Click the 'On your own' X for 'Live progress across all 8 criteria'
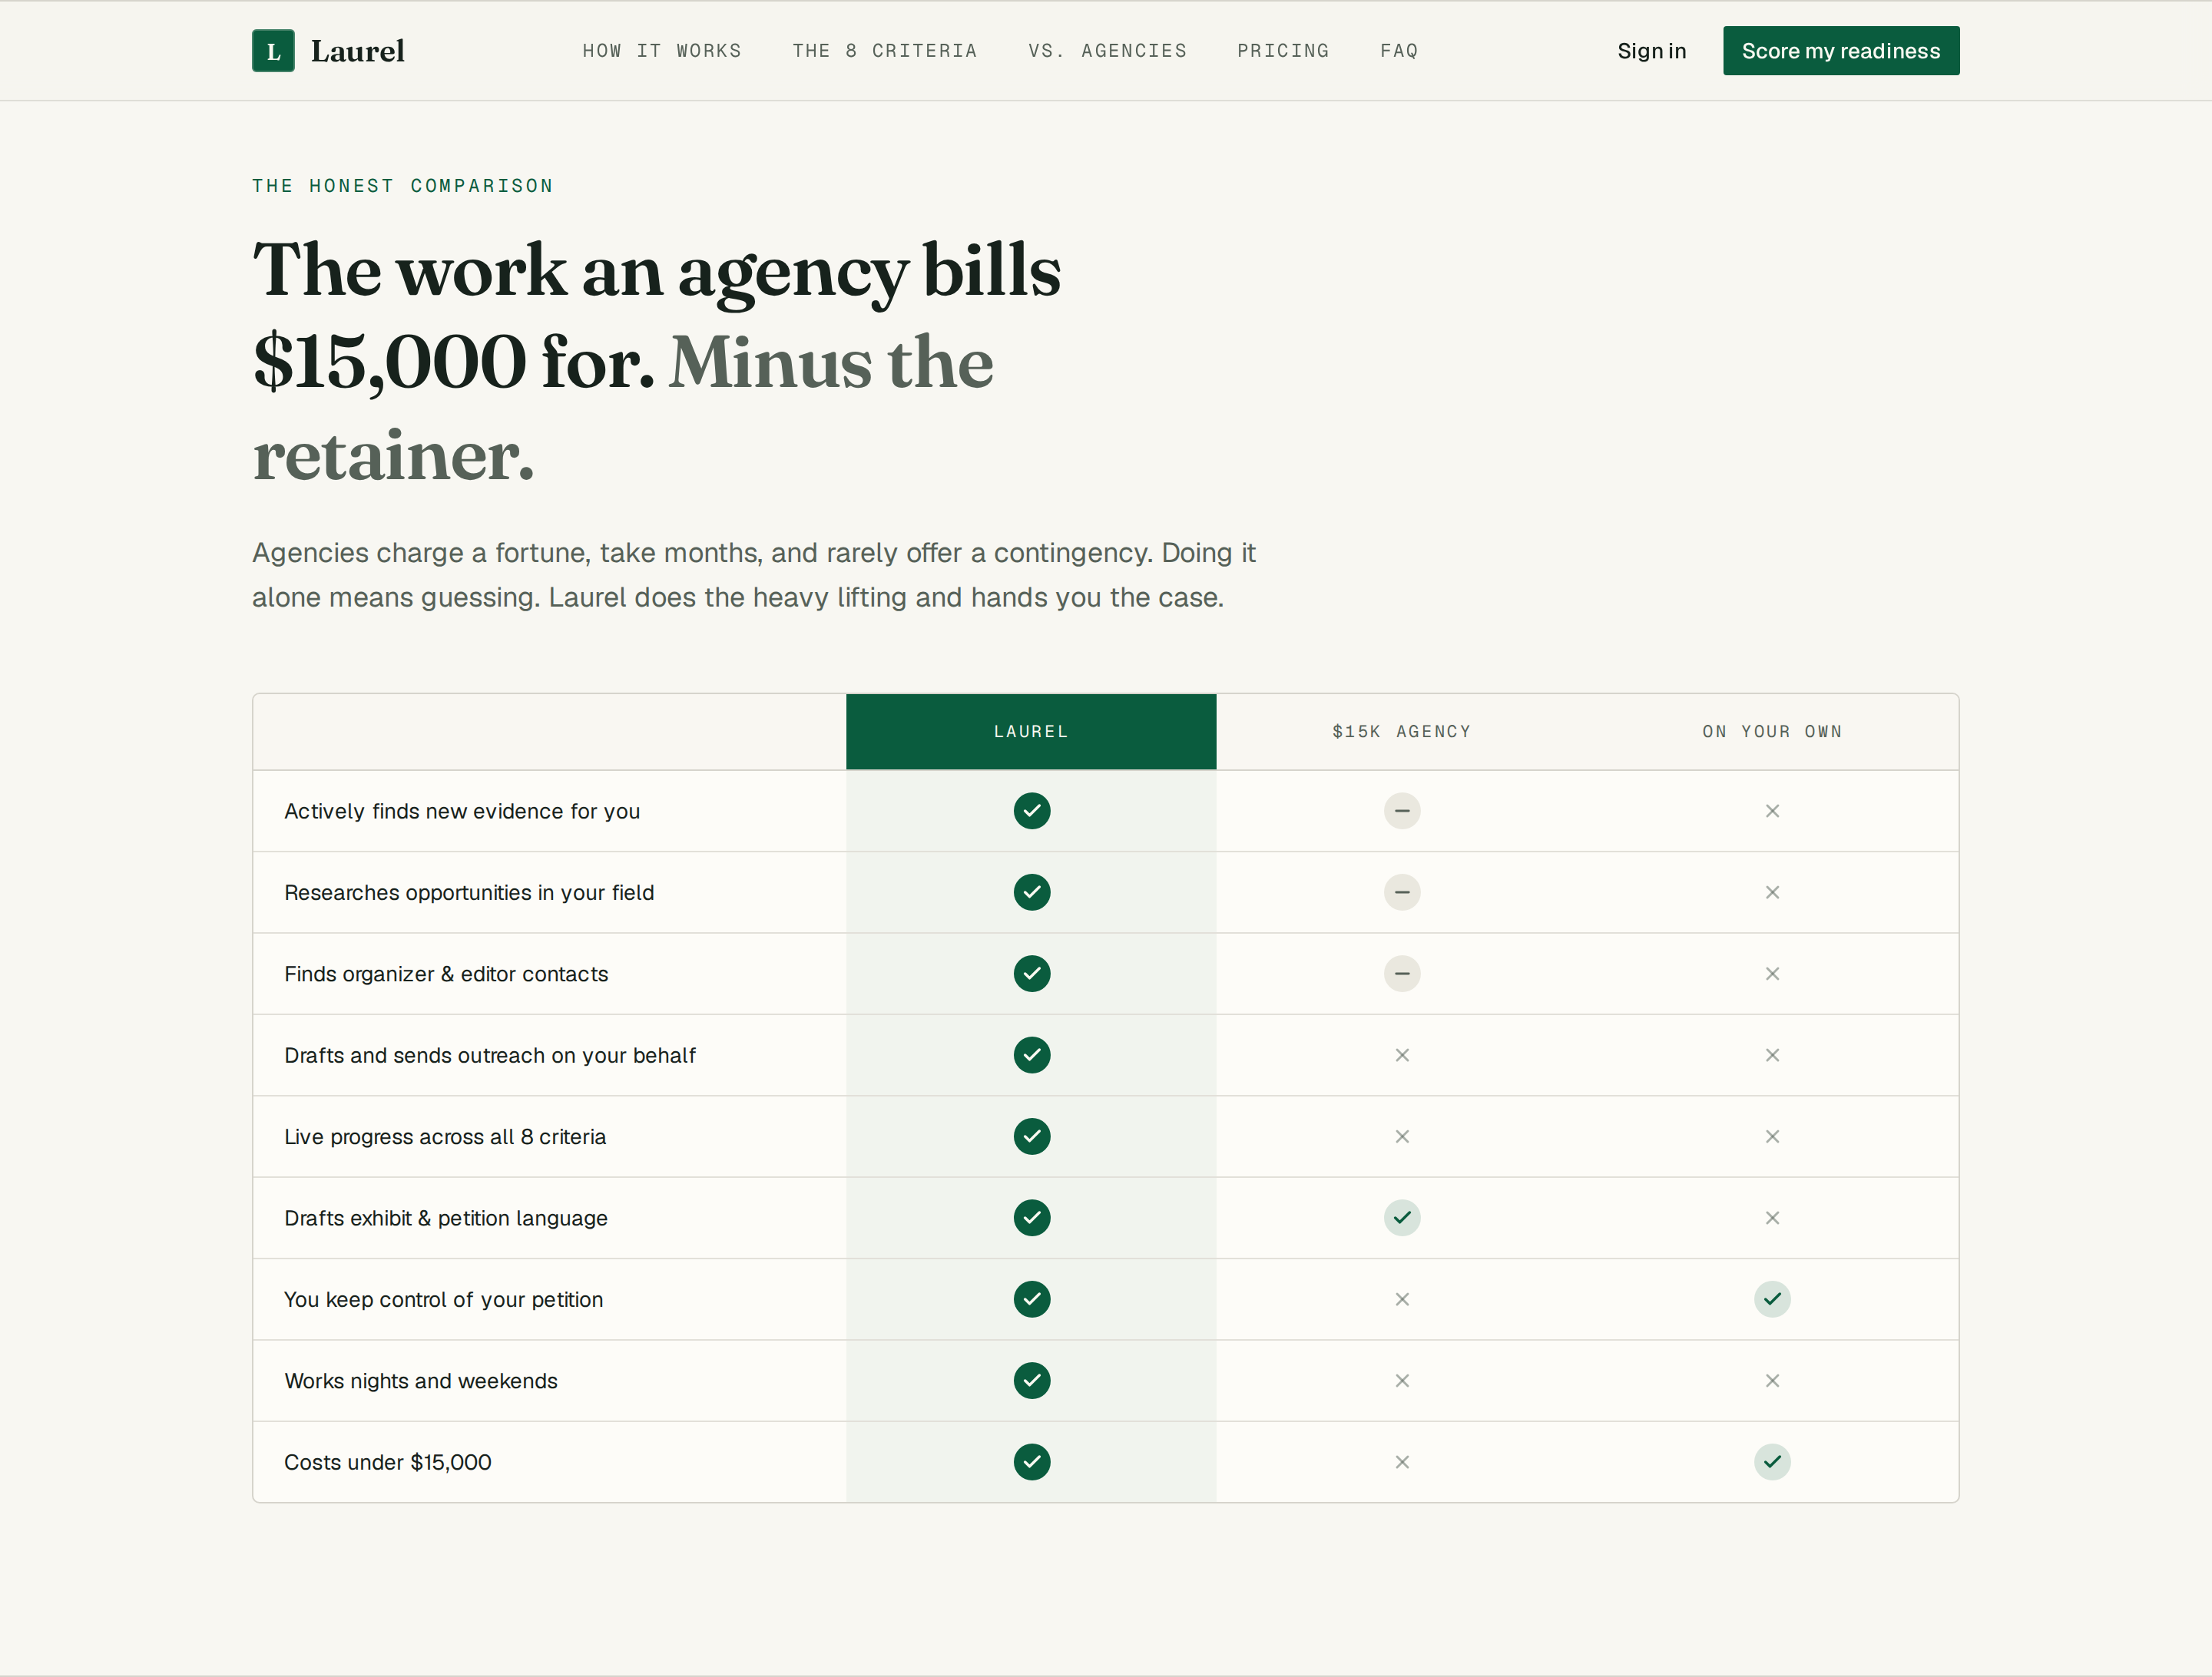Screen dimensions: 2212x1677 [x=1772, y=1136]
